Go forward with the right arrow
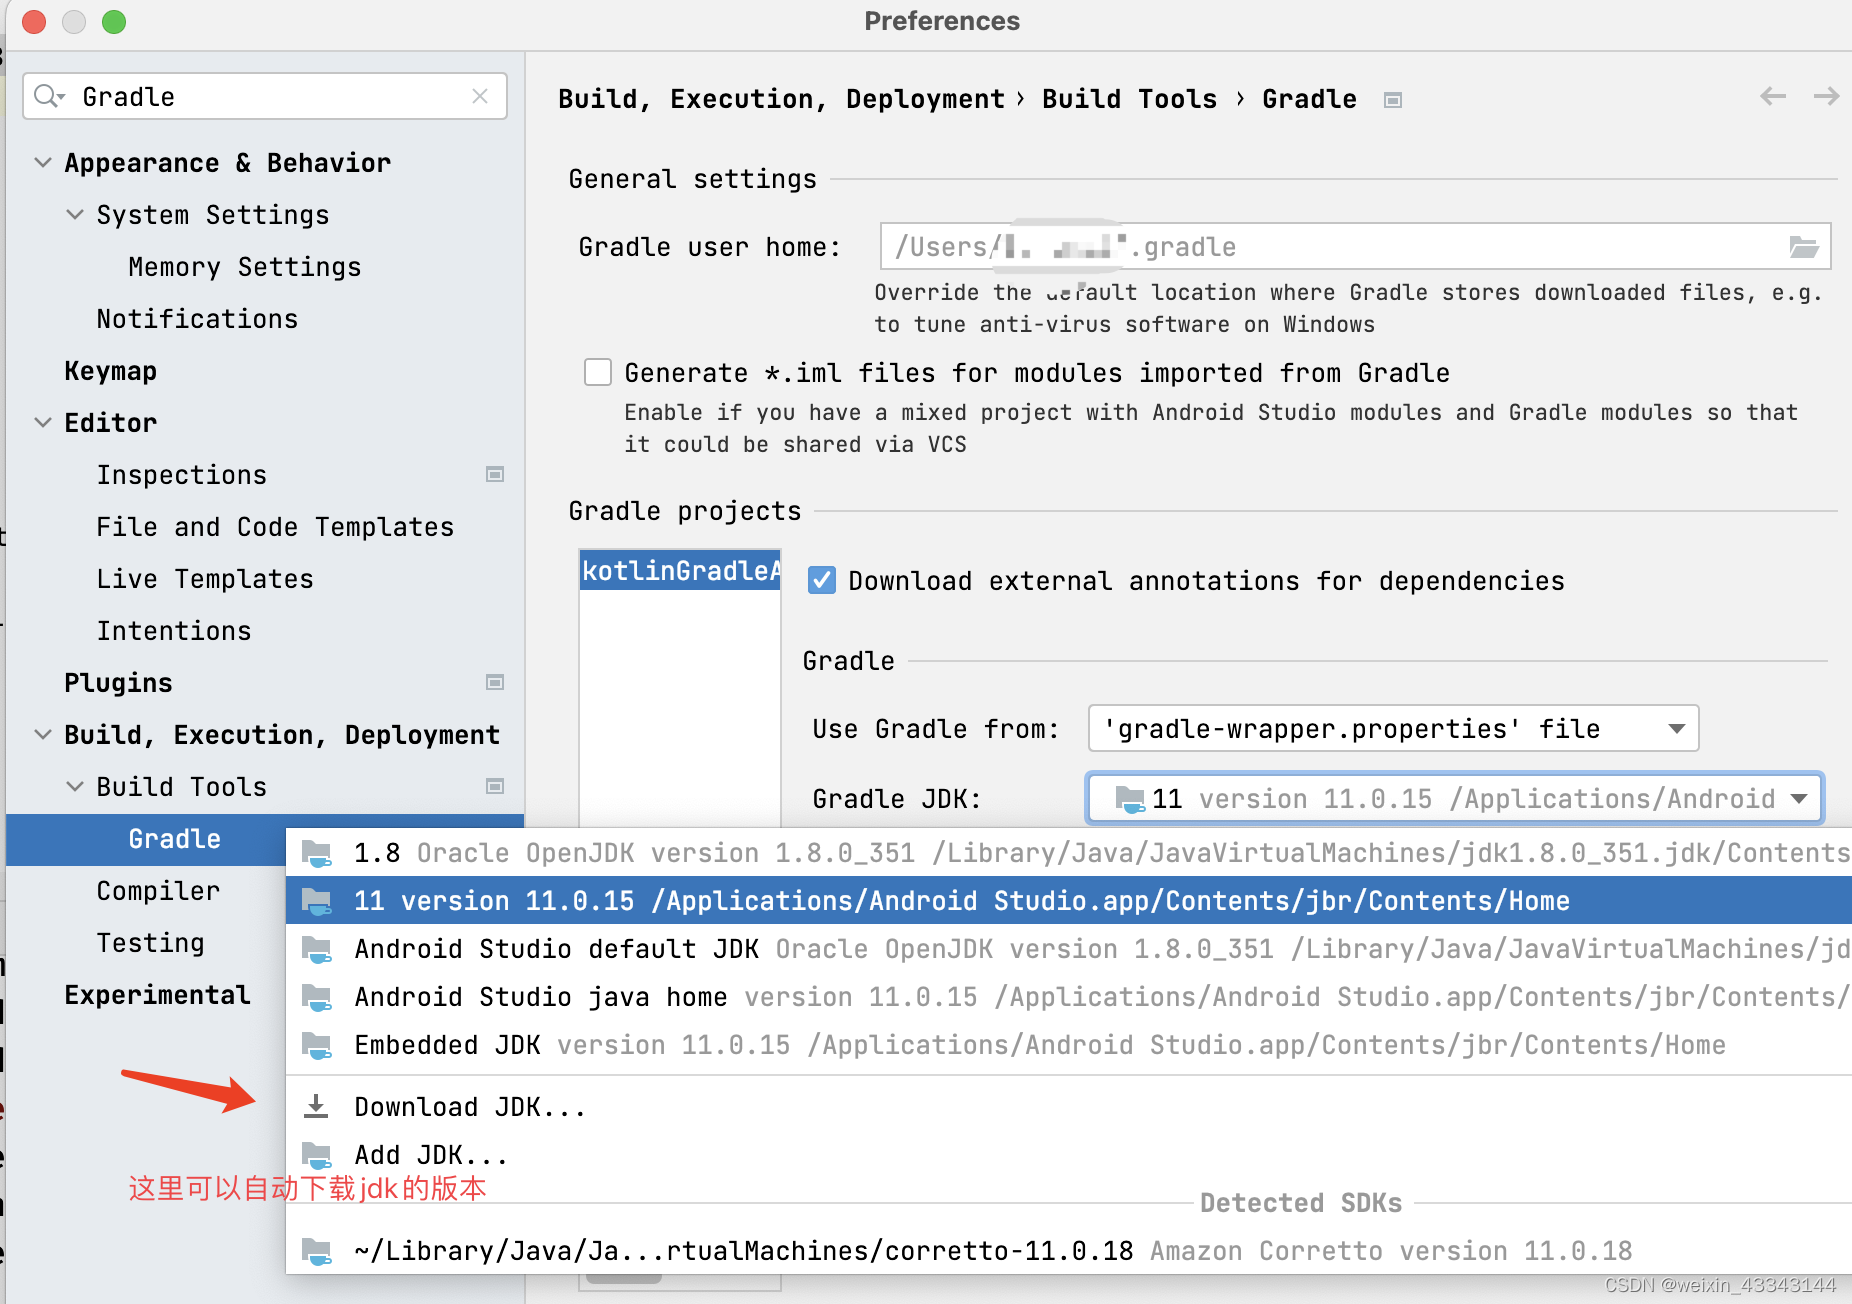Image resolution: width=1852 pixels, height=1304 pixels. point(1827,96)
